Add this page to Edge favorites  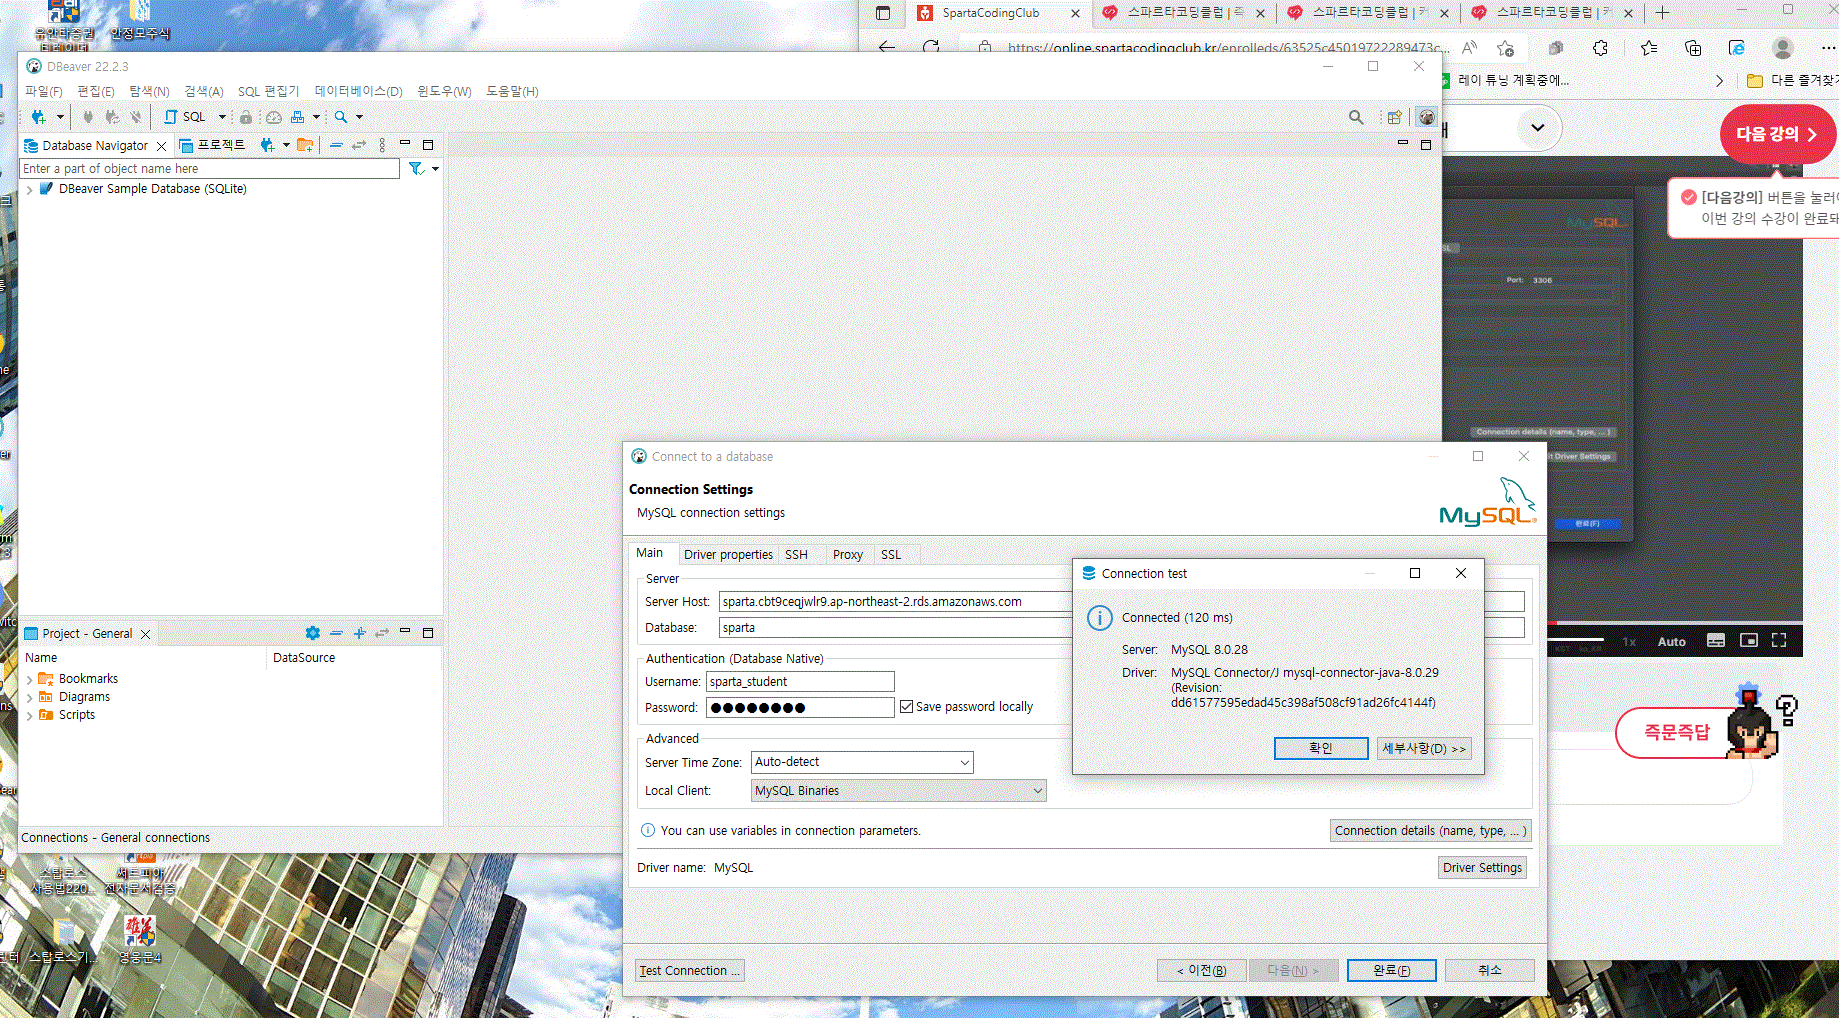coord(1505,48)
